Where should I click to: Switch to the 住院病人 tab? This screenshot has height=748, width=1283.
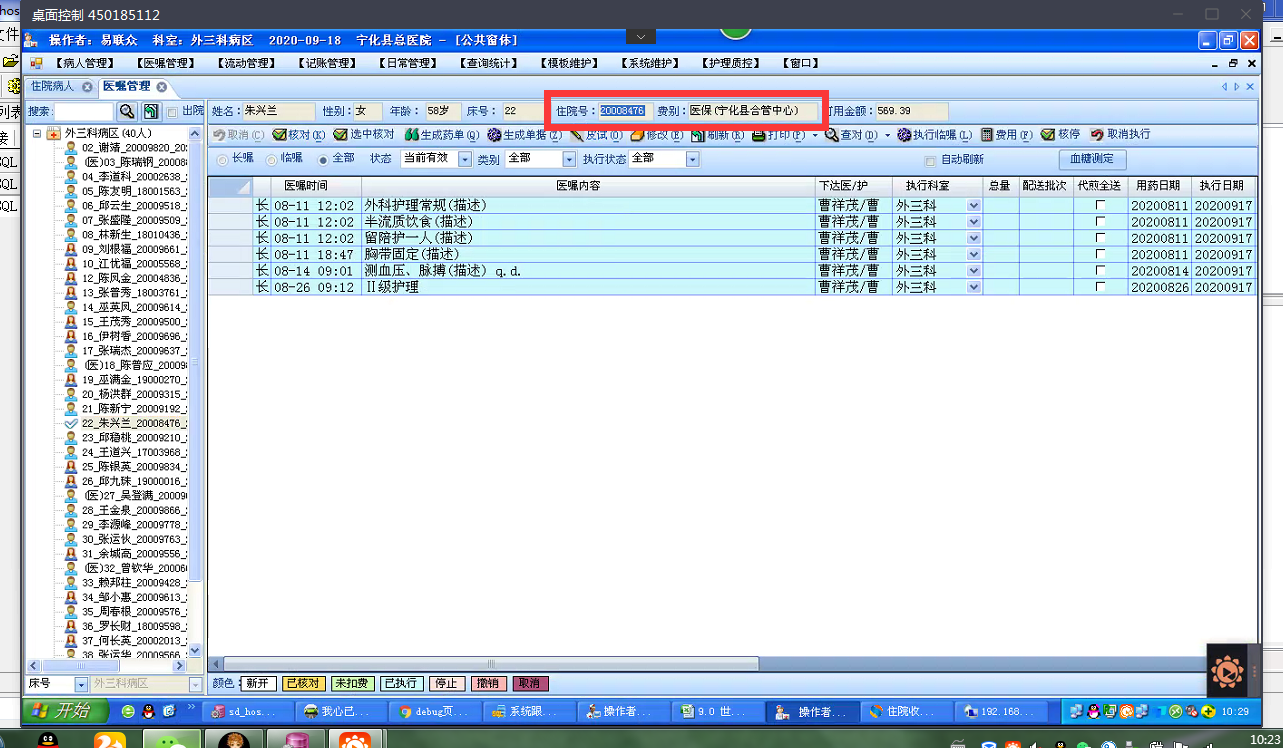pyautogui.click(x=52, y=87)
